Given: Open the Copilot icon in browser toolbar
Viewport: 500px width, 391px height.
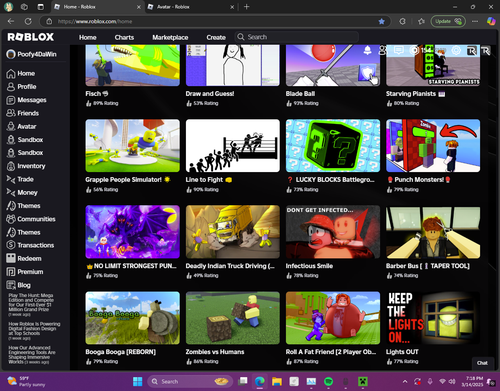Looking at the screenshot, I should tap(491, 21).
